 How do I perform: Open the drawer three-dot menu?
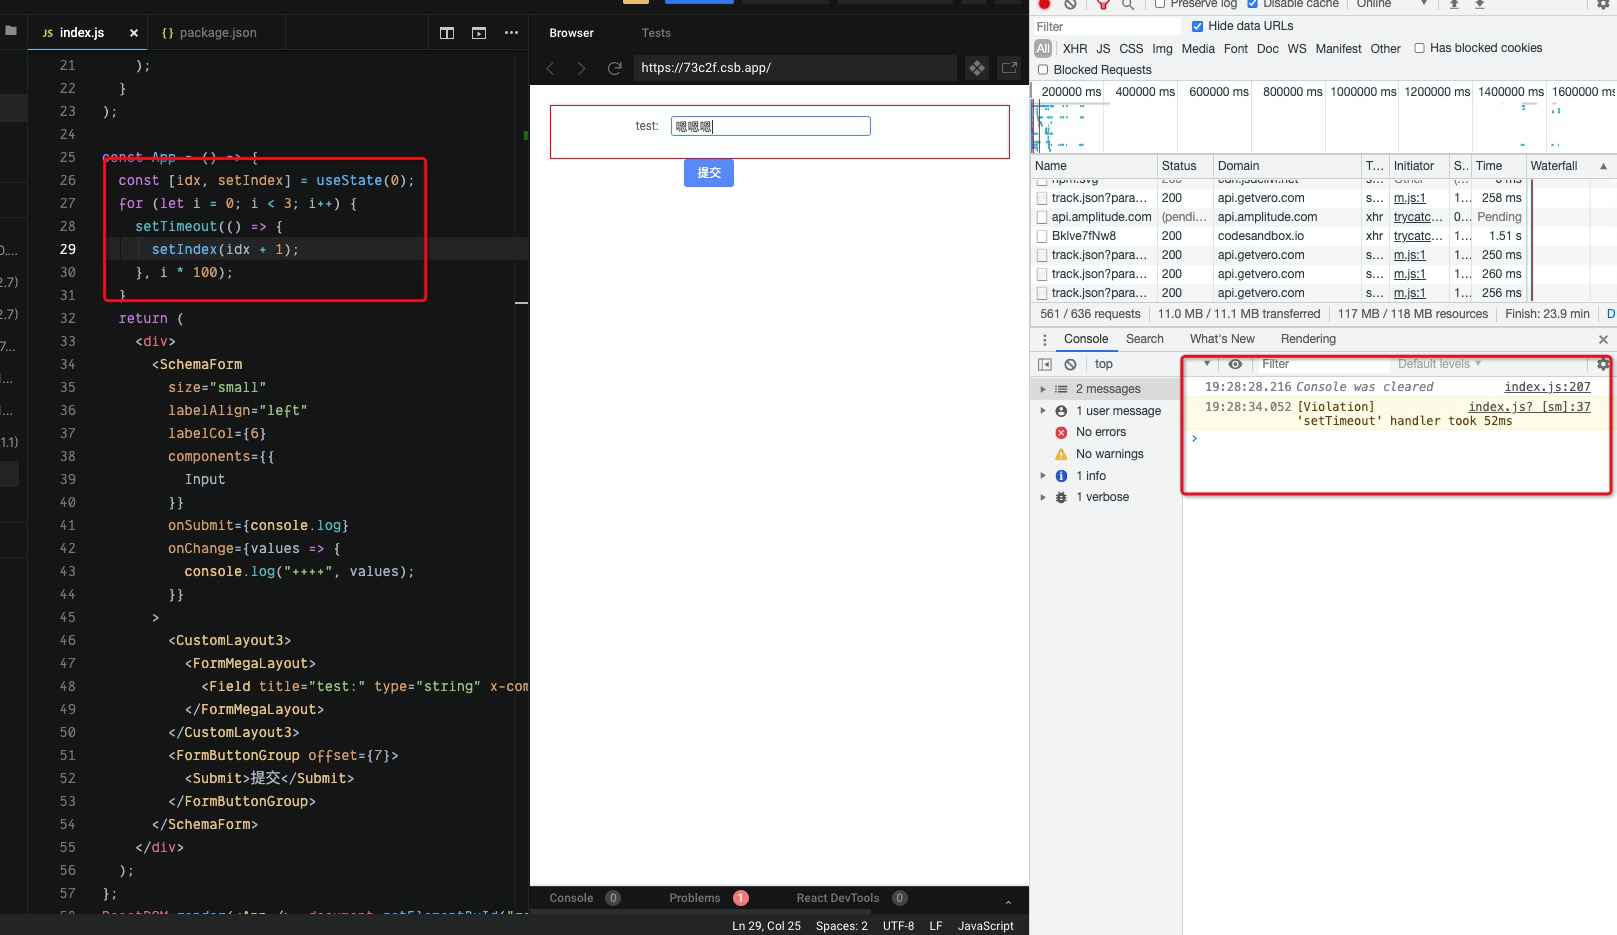click(x=1044, y=340)
